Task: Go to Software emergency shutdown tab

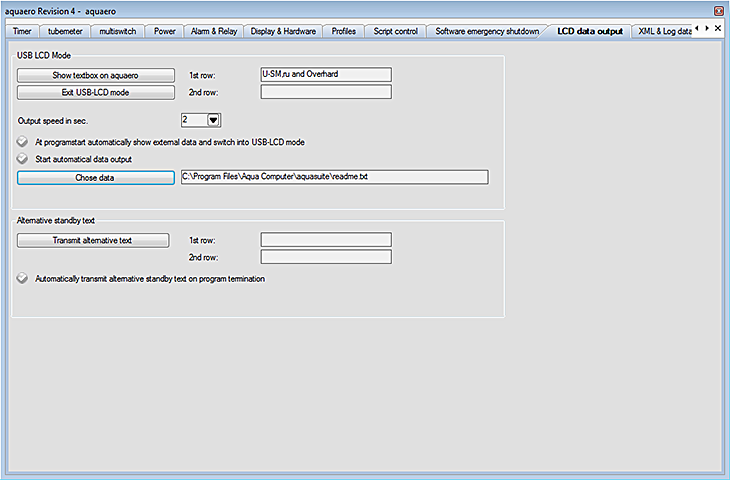Action: [x=487, y=31]
